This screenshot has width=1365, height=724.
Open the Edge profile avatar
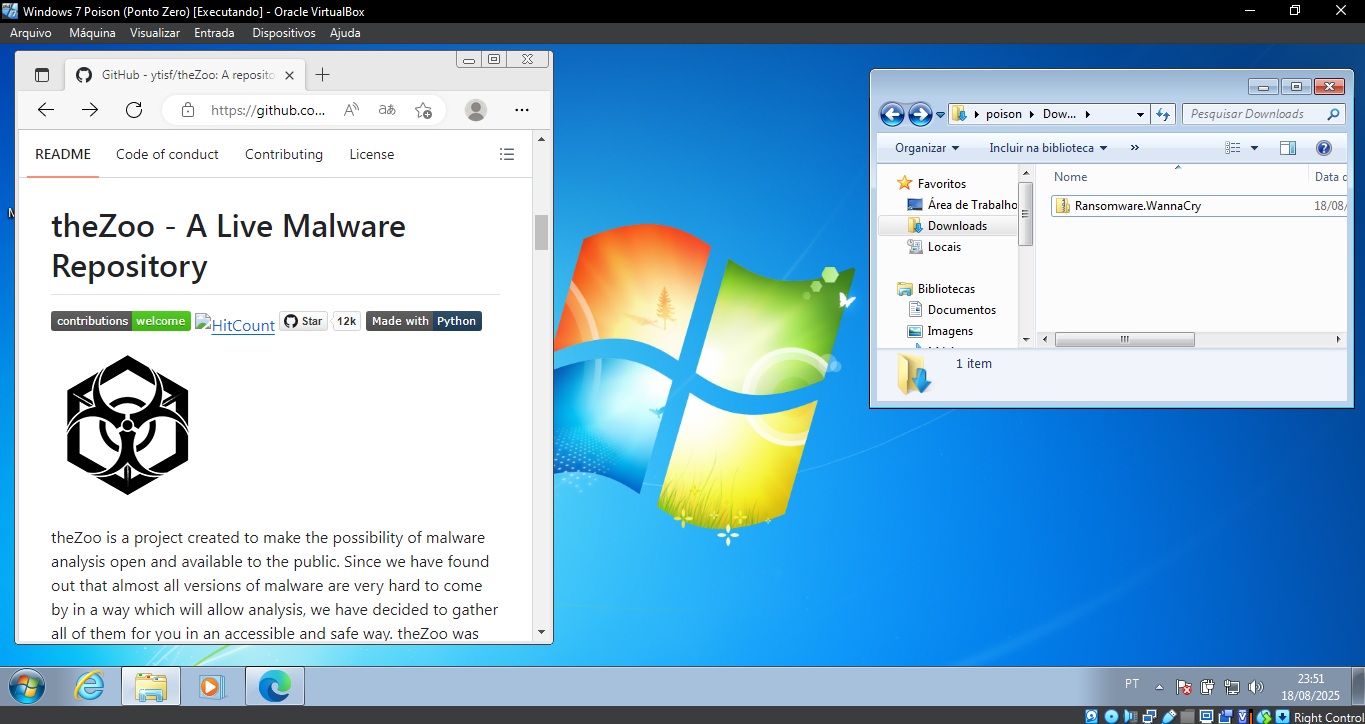476,110
